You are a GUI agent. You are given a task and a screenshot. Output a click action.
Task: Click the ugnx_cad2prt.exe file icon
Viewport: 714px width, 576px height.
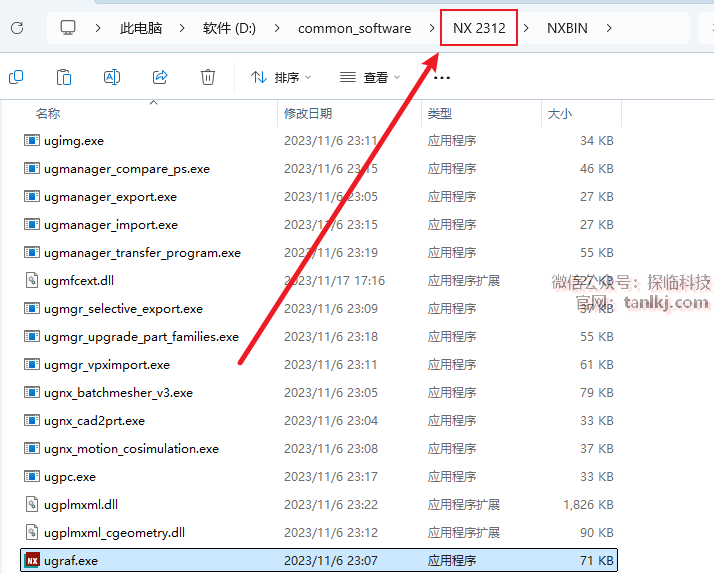32,420
